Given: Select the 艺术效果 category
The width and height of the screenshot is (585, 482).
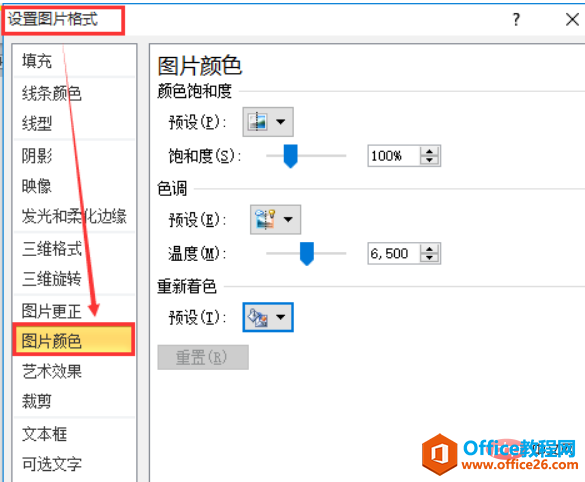Looking at the screenshot, I should coord(74,372).
